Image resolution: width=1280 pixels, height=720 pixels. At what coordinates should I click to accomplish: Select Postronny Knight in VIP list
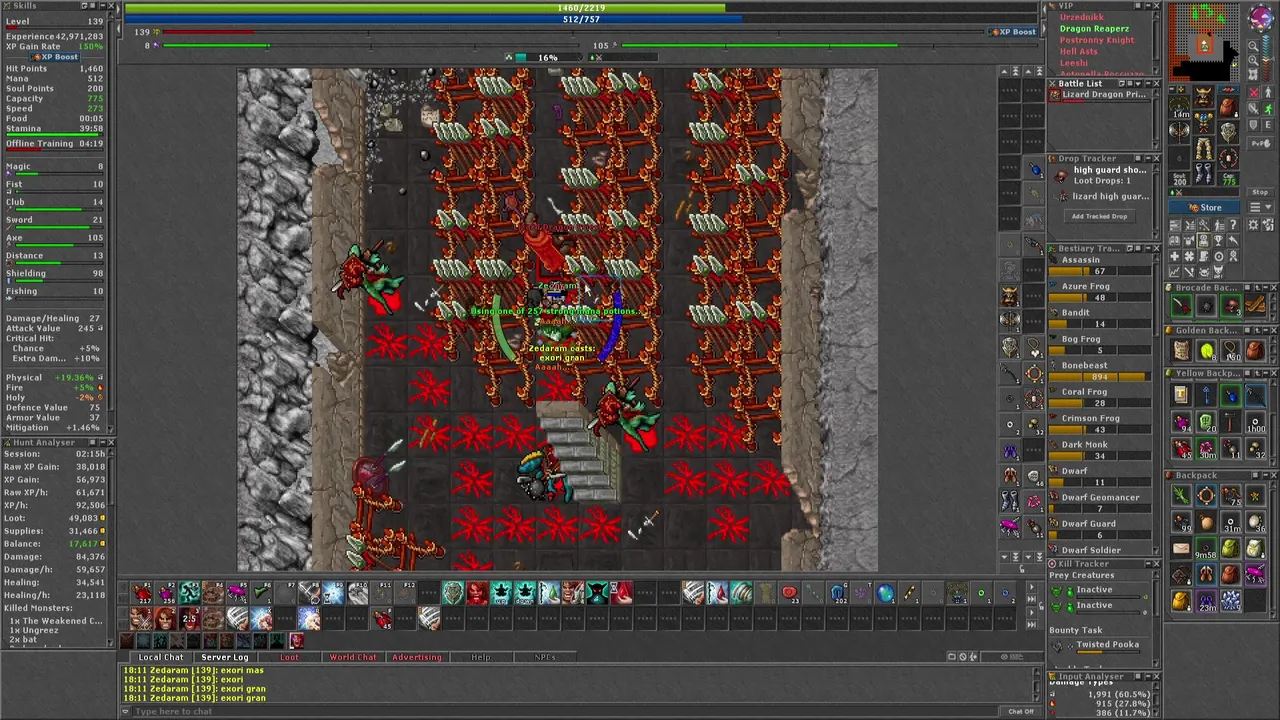pyautogui.click(x=1097, y=40)
